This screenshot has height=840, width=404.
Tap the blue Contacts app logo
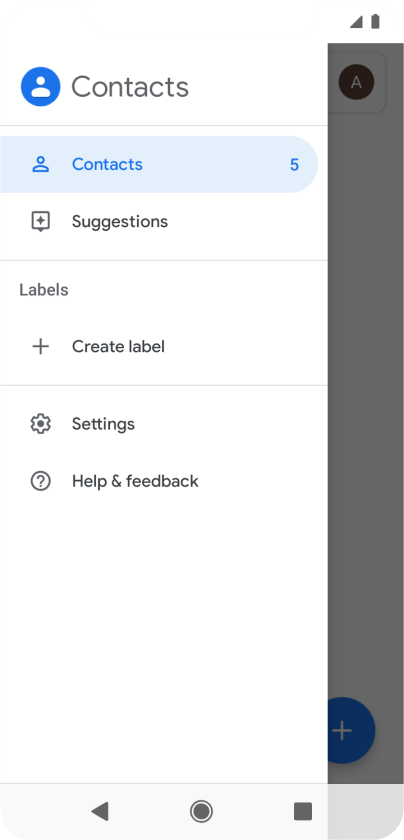41,87
